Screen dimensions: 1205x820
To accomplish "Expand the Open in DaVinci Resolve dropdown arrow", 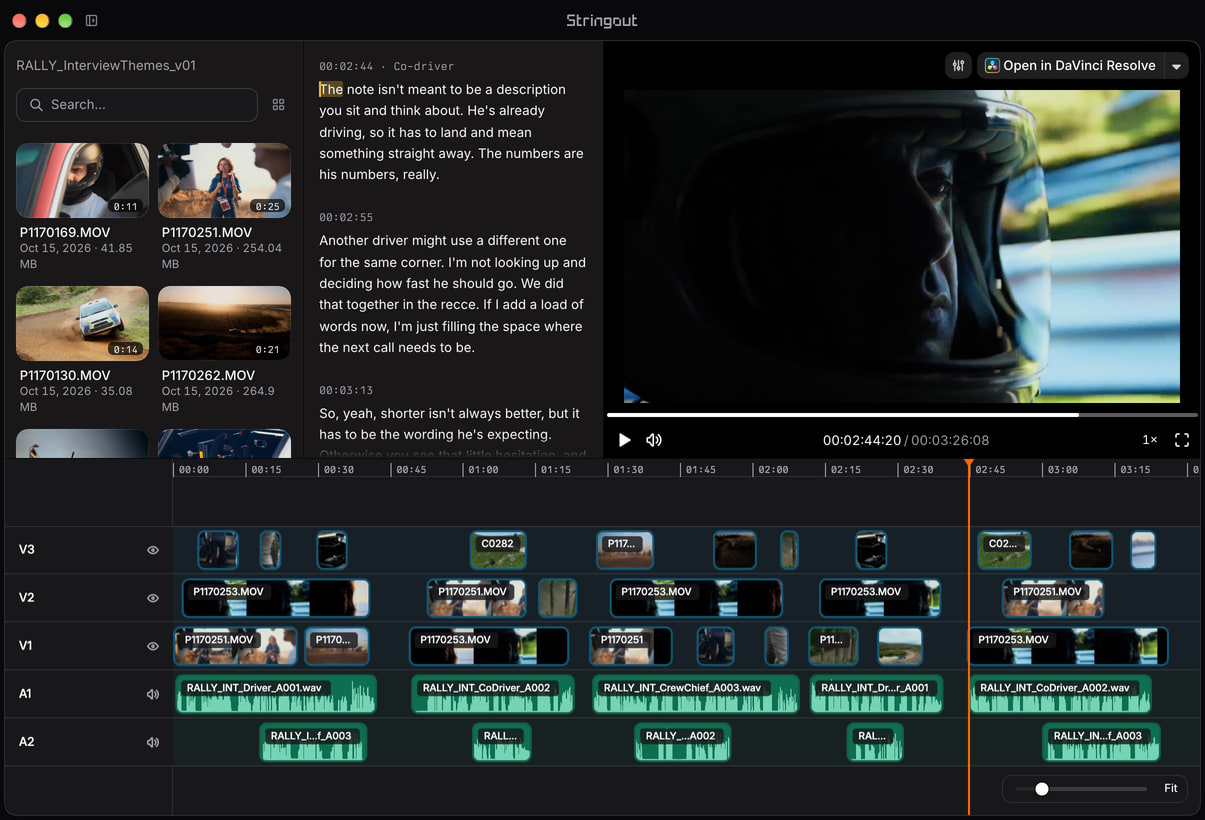I will tap(1177, 66).
